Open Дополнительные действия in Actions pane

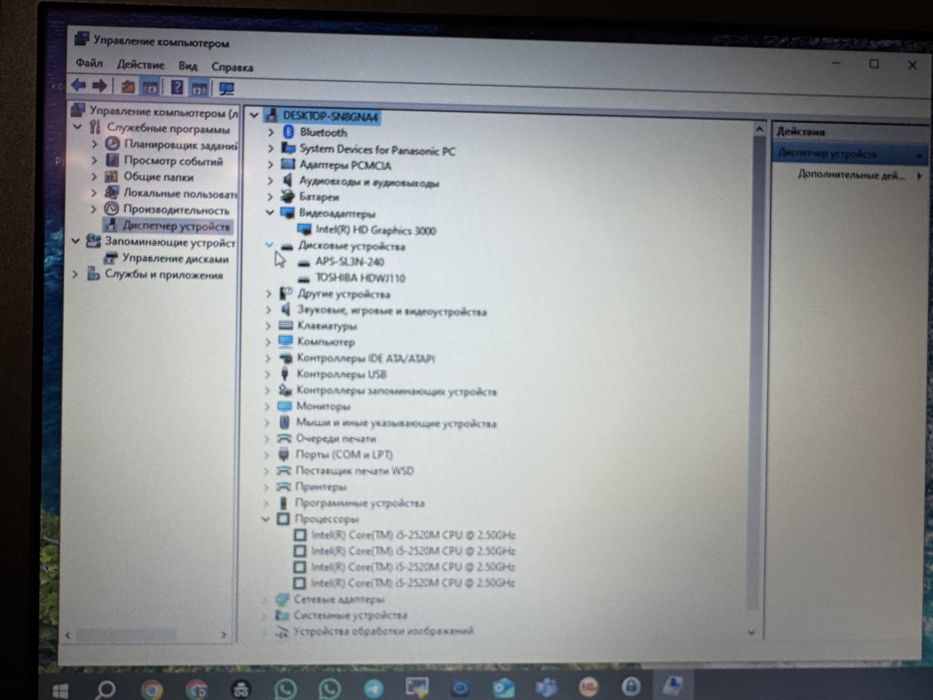click(851, 175)
